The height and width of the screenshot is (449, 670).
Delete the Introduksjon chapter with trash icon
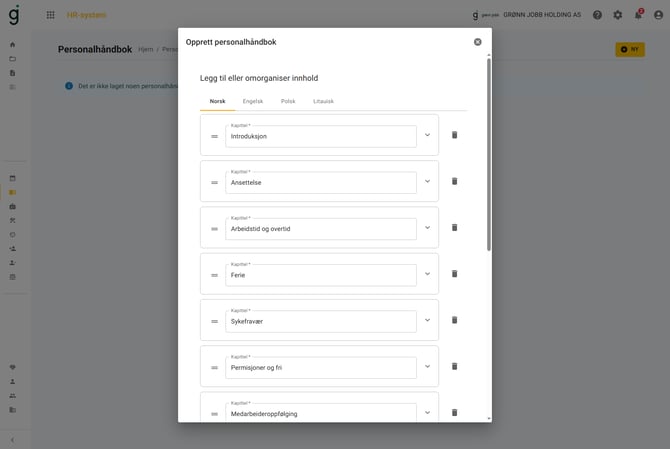click(x=454, y=135)
